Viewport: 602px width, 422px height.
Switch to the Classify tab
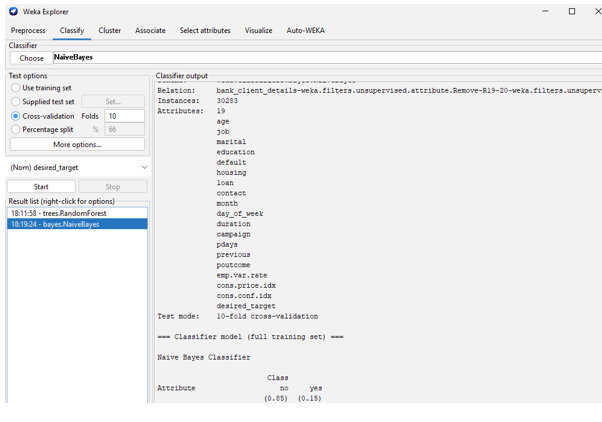coord(72,30)
